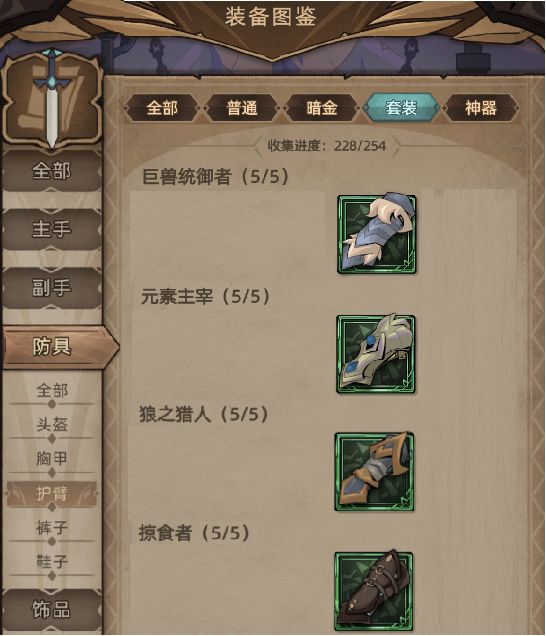
Task: Select the 元素主宰 bracer icon
Action: (376, 354)
